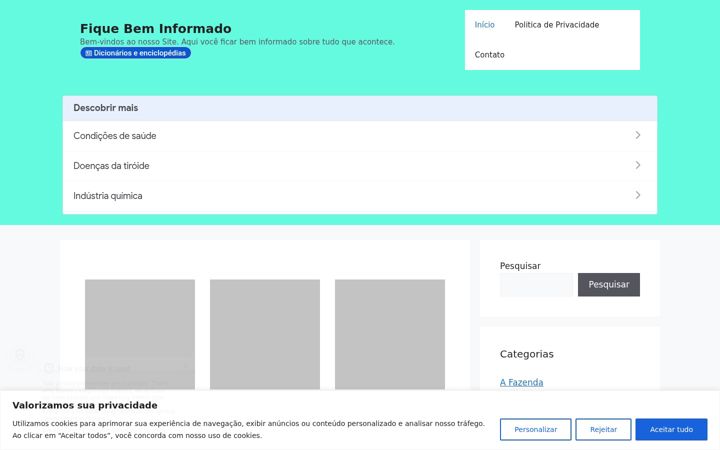Open the Condições de saúde row
This screenshot has height=450, width=720.
(x=360, y=135)
